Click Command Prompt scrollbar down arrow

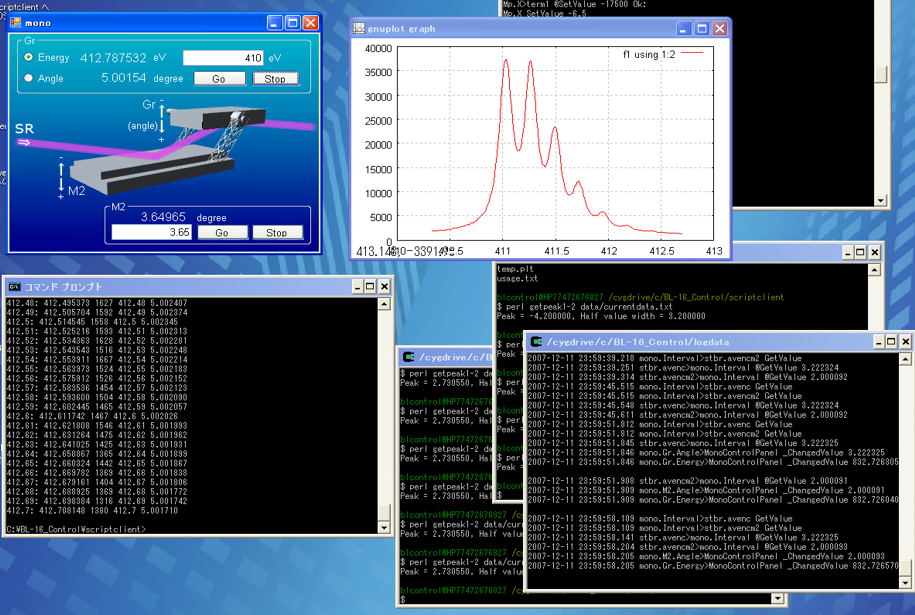(384, 527)
